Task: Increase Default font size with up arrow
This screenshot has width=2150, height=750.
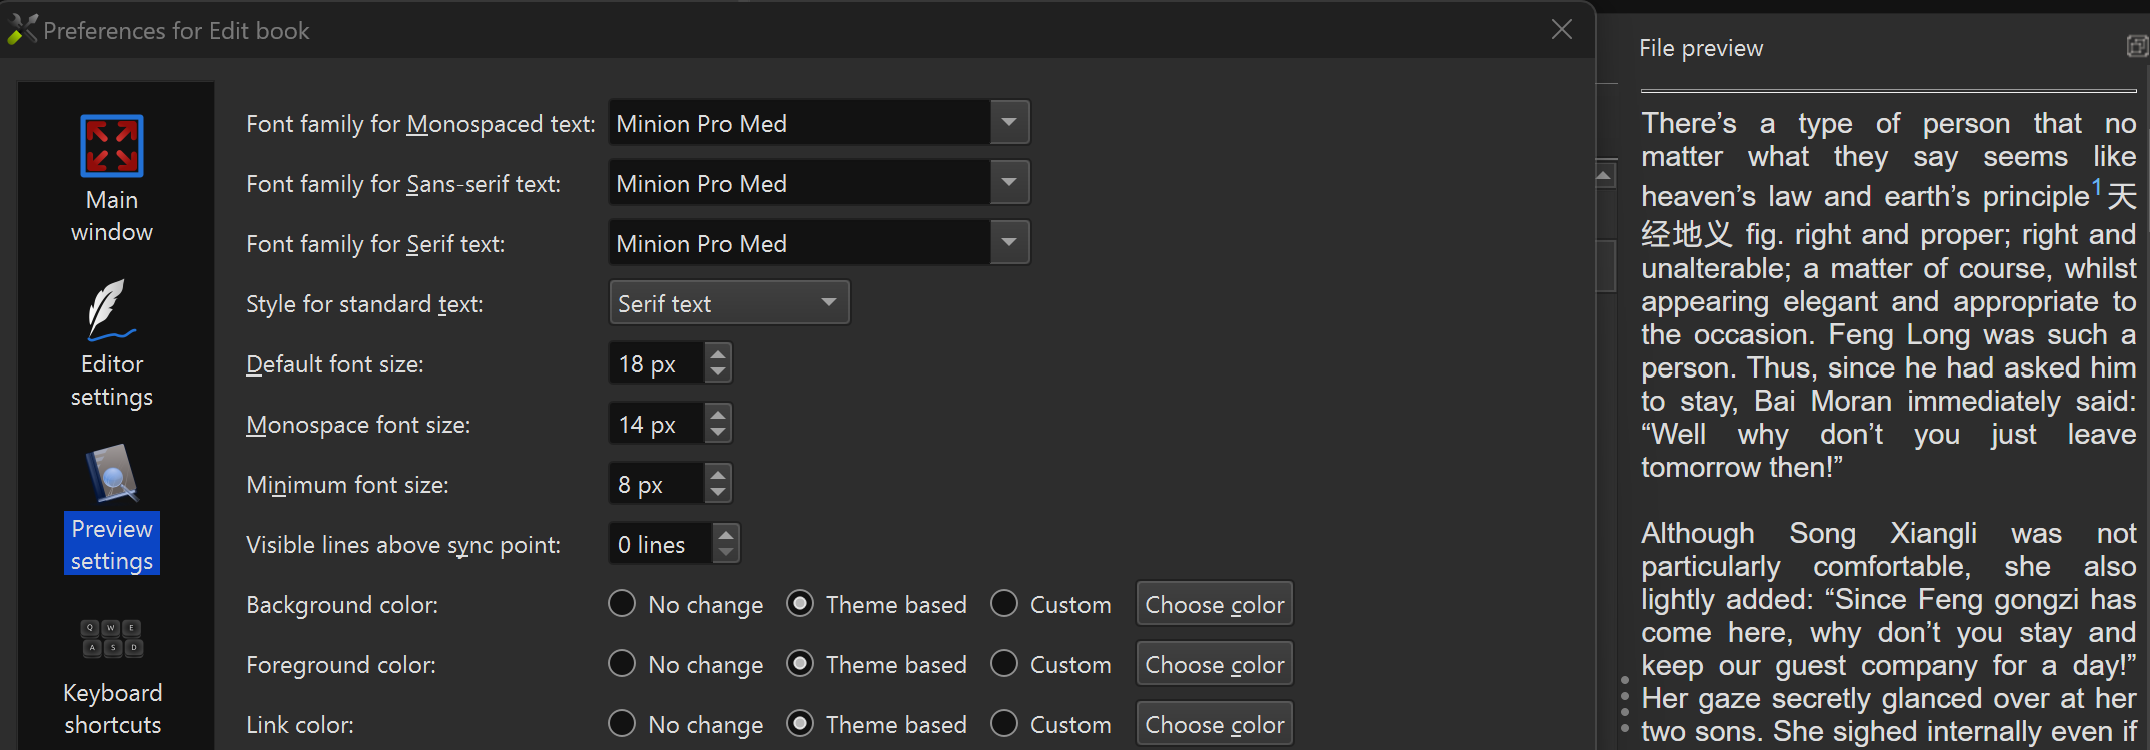Action: point(718,353)
